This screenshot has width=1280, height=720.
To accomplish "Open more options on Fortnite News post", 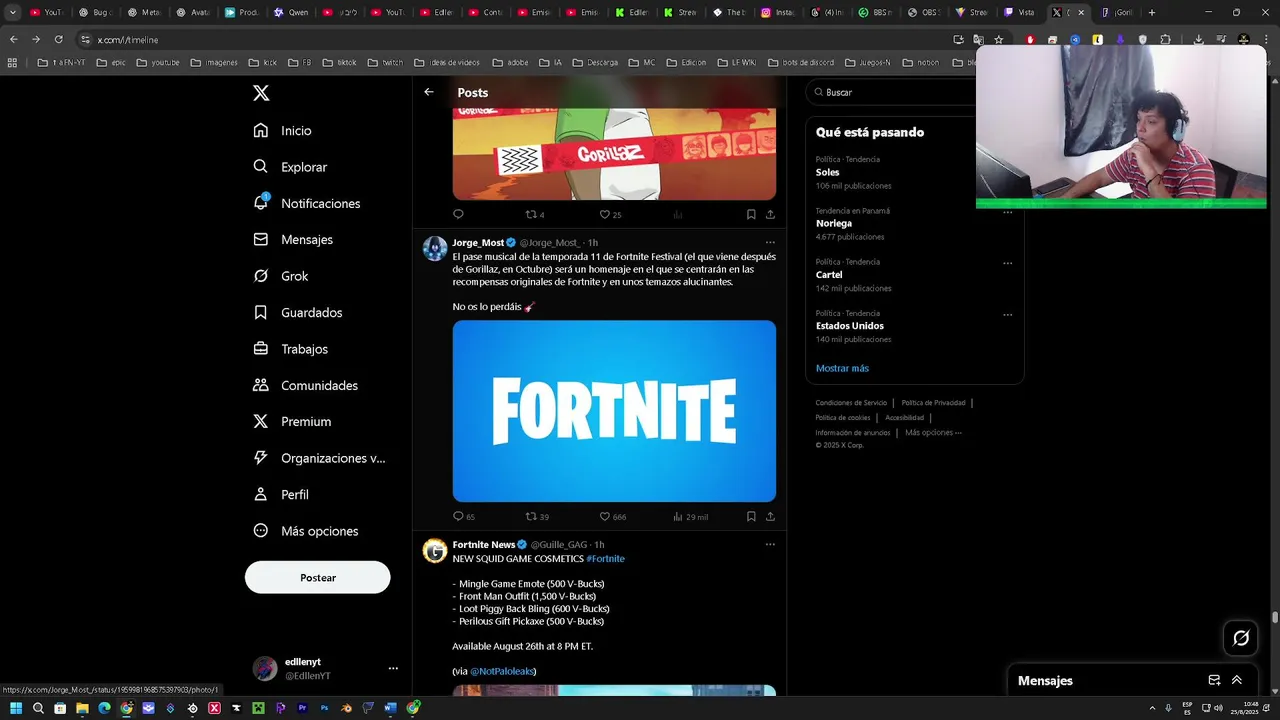I will tap(770, 545).
